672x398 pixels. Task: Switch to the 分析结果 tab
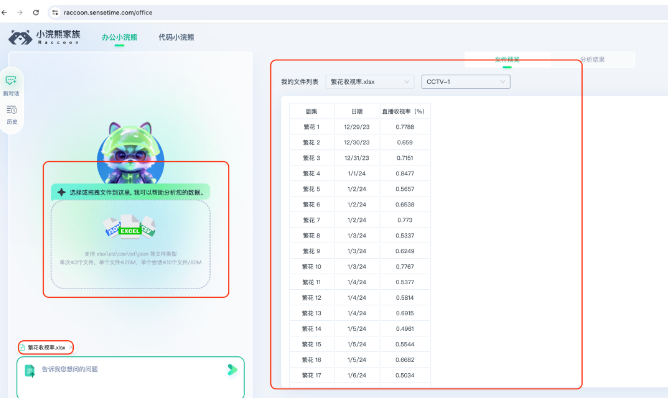[592, 60]
